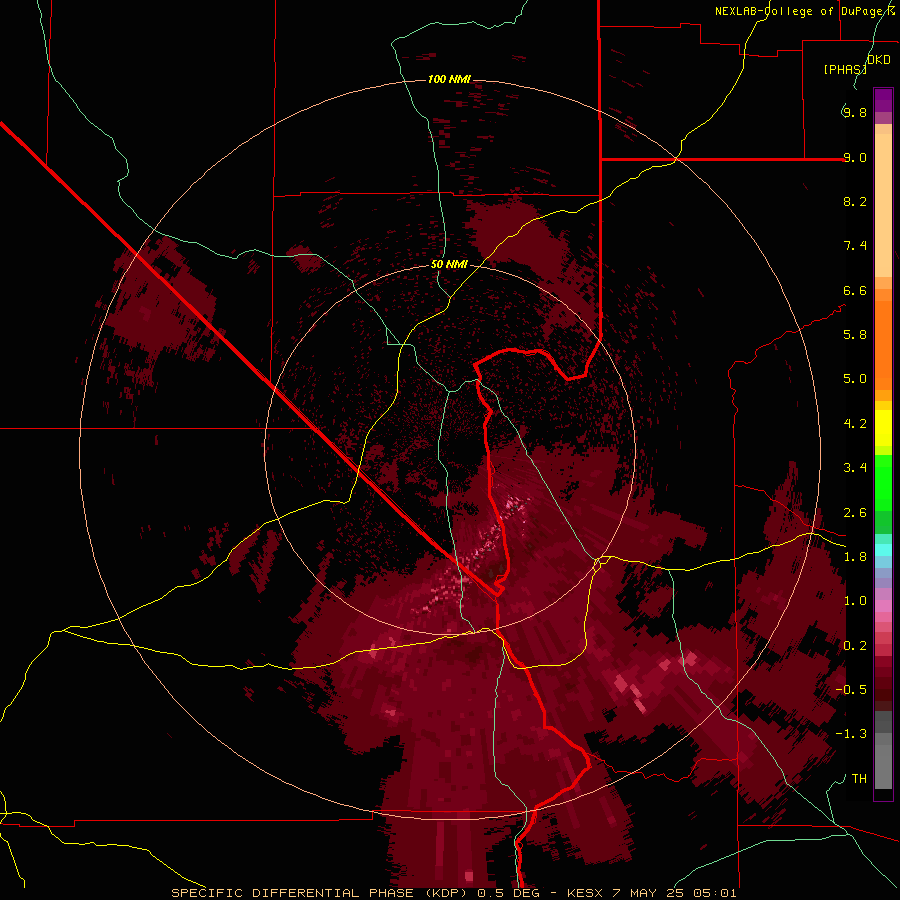
Task: Click the [PHAS] legend header
Action: (x=845, y=69)
